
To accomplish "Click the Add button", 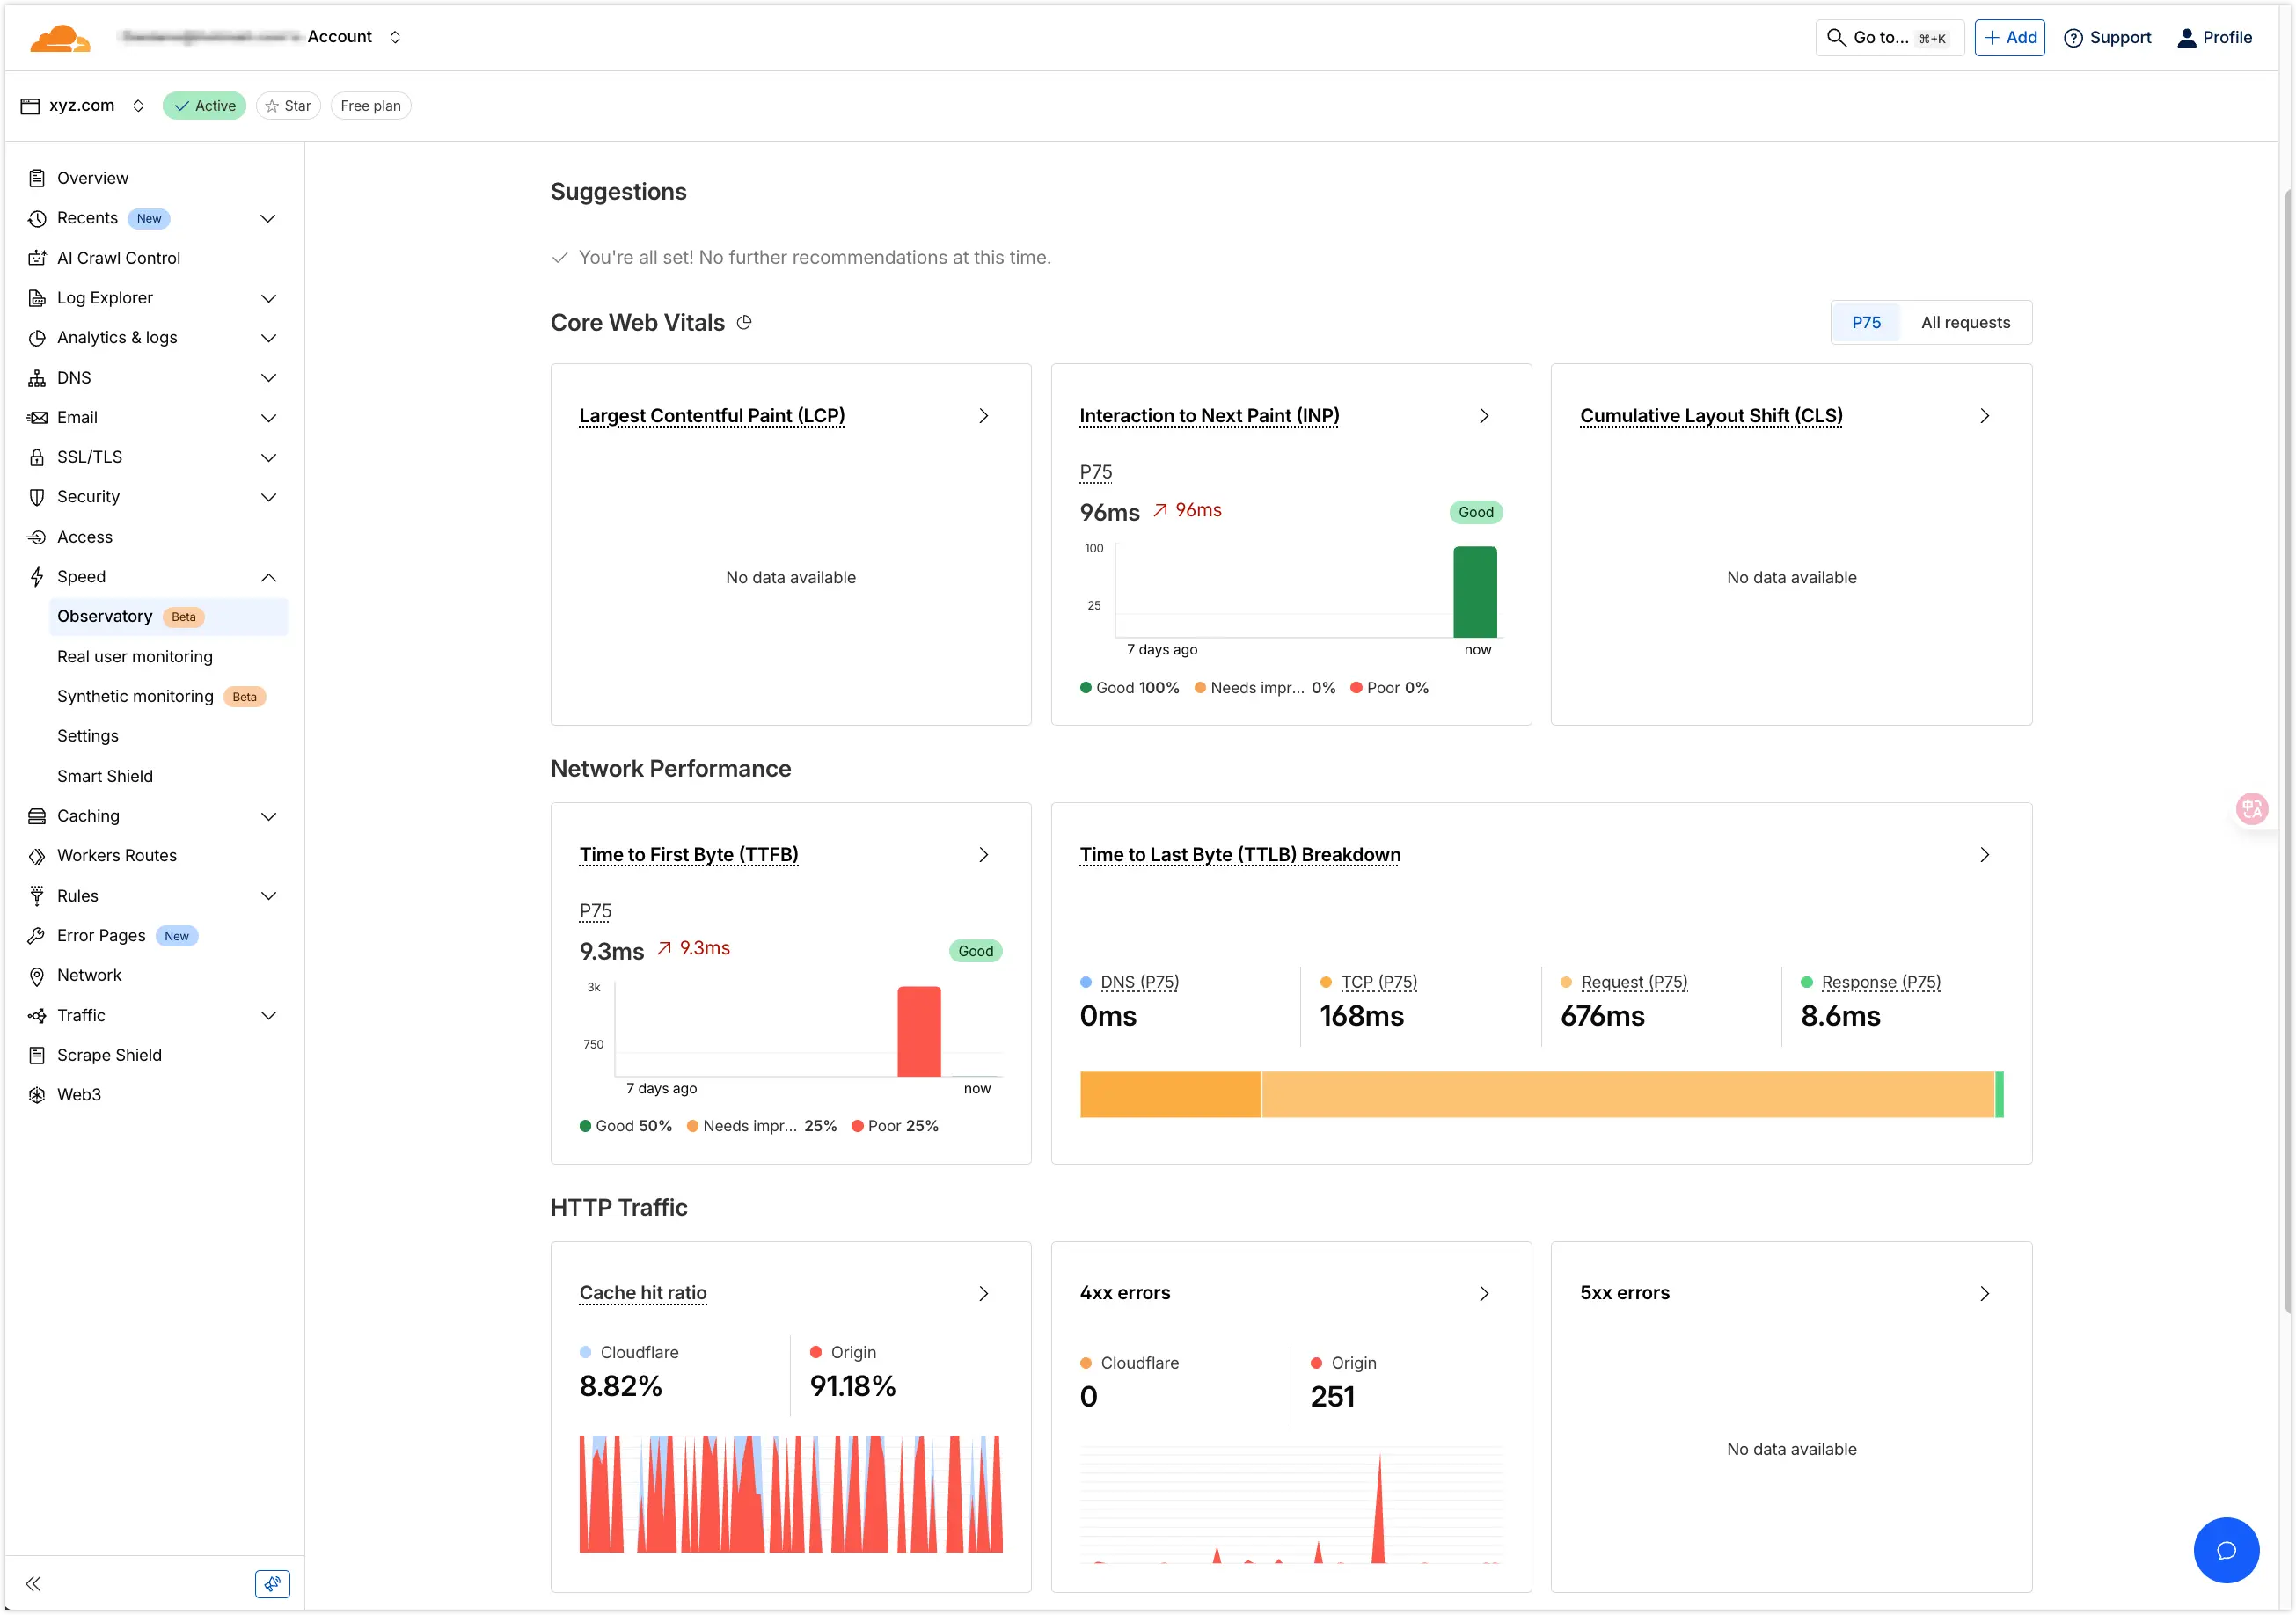I will tap(2009, 37).
